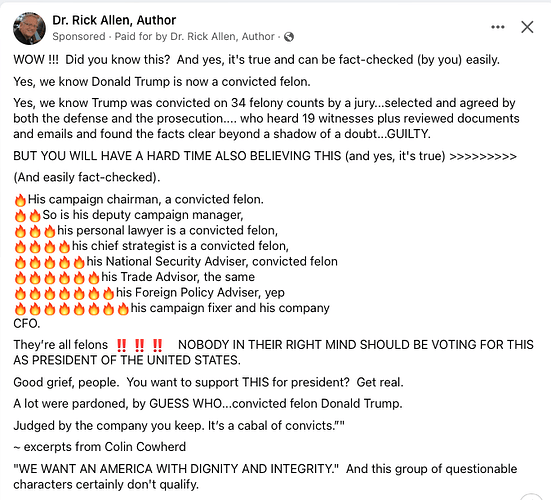Open Dr. Rick Allen's profile picture

coord(29,28)
